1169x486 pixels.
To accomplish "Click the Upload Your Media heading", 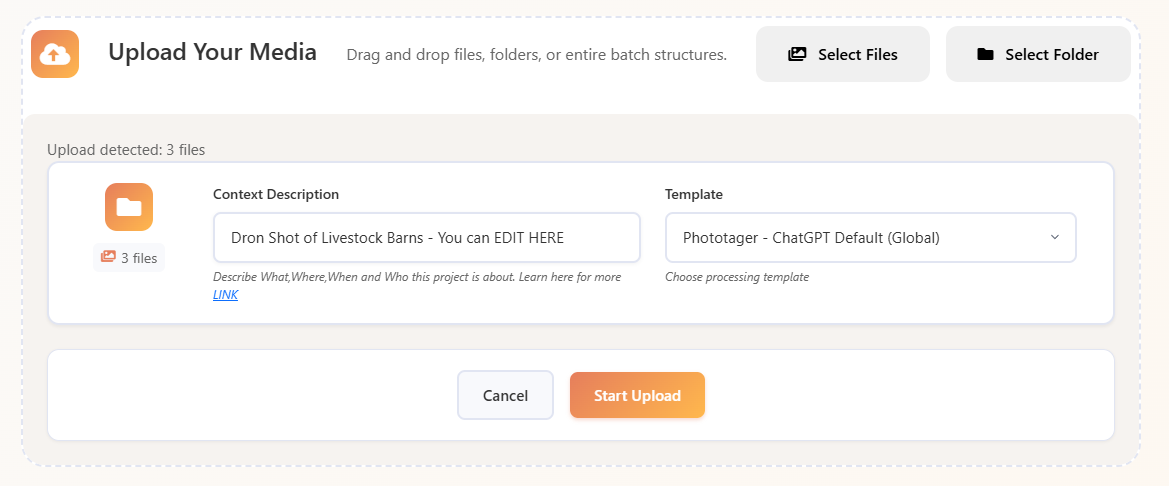I will 212,52.
